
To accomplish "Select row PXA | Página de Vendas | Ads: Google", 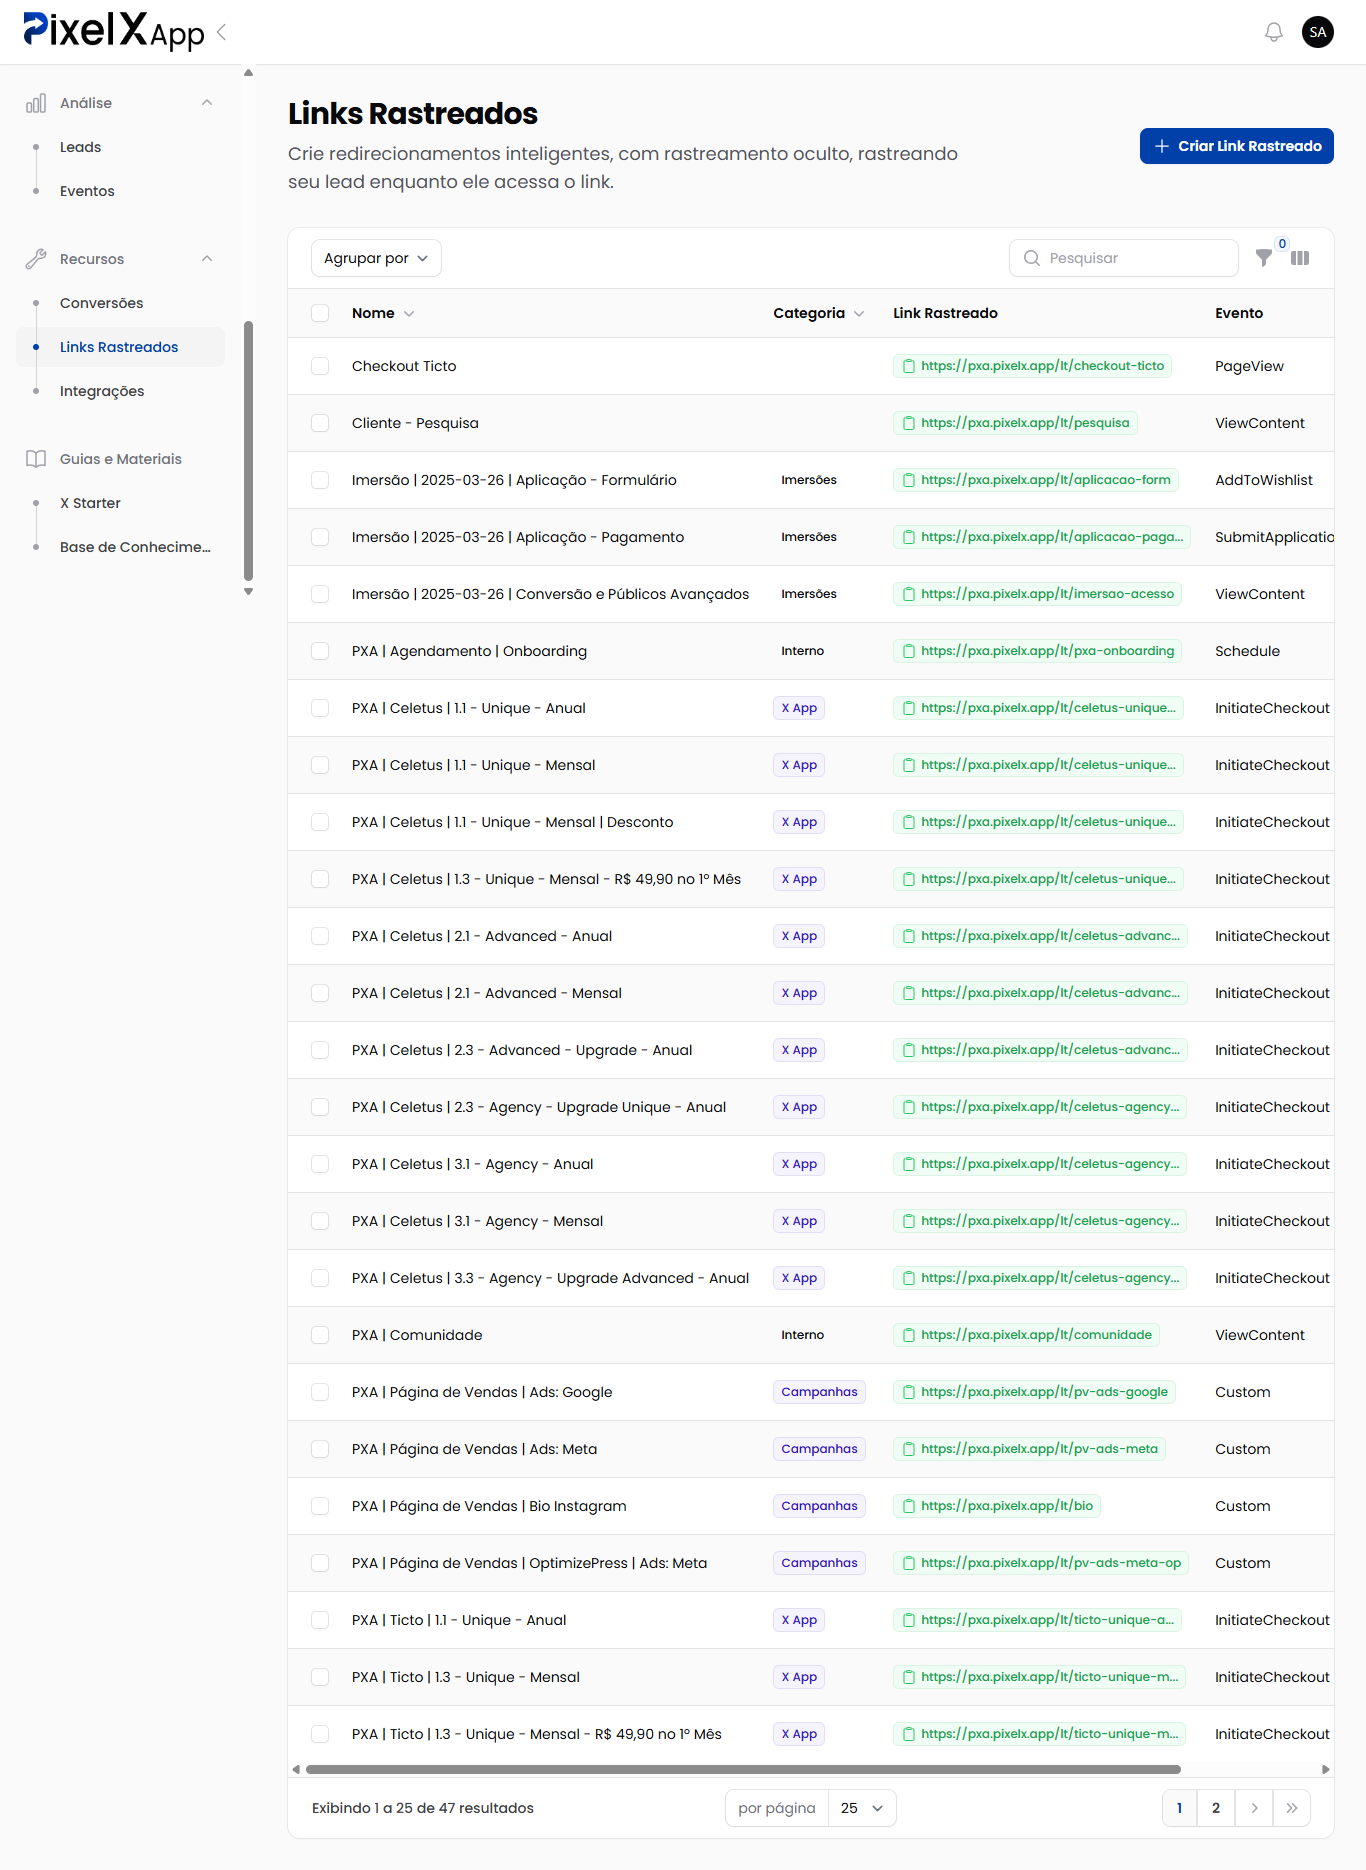I will (320, 1392).
